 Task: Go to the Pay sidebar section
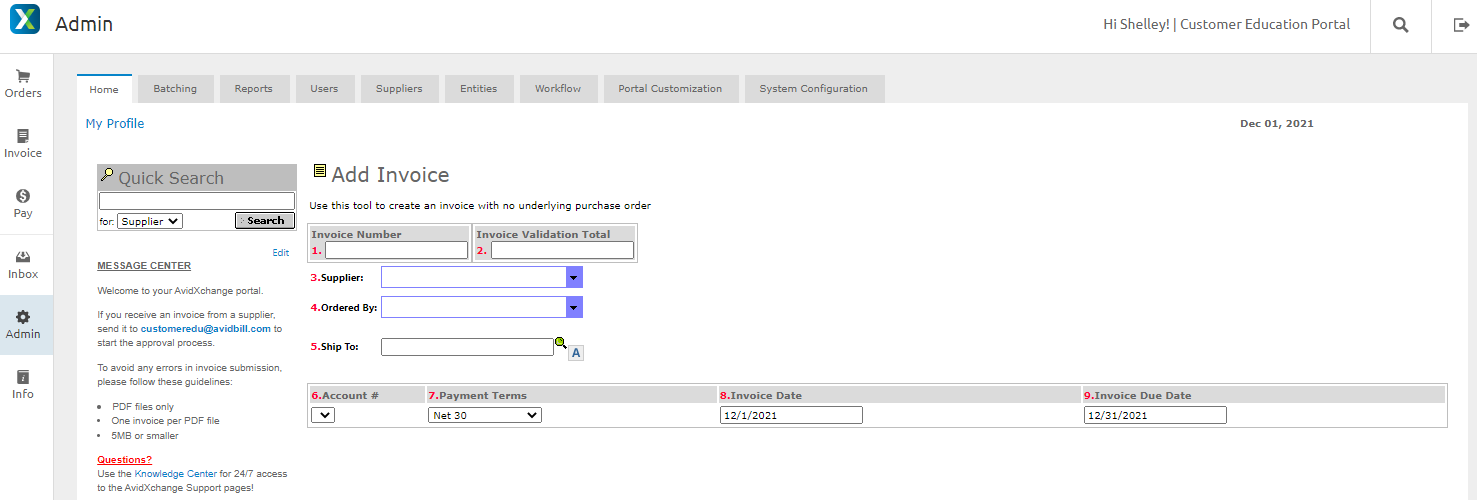tap(23, 203)
